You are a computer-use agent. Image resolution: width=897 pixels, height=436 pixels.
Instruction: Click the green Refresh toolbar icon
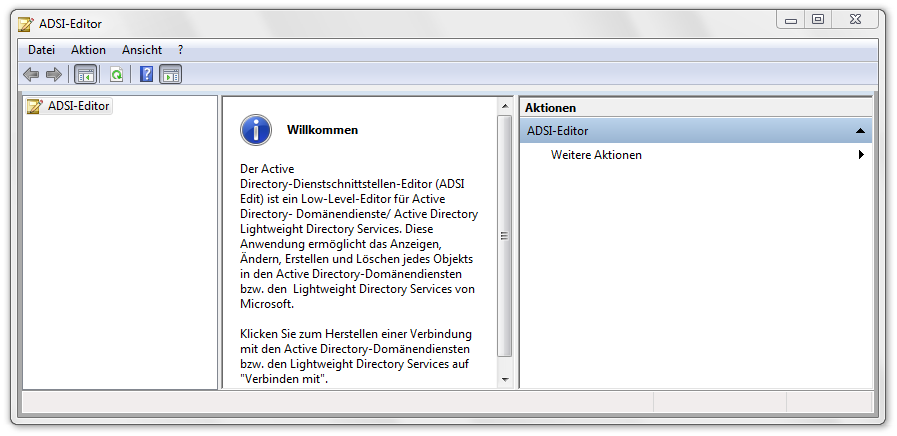click(x=117, y=74)
